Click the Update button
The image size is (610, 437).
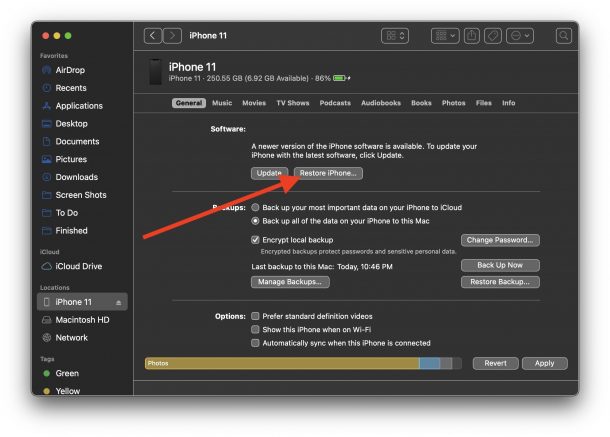tap(269, 173)
